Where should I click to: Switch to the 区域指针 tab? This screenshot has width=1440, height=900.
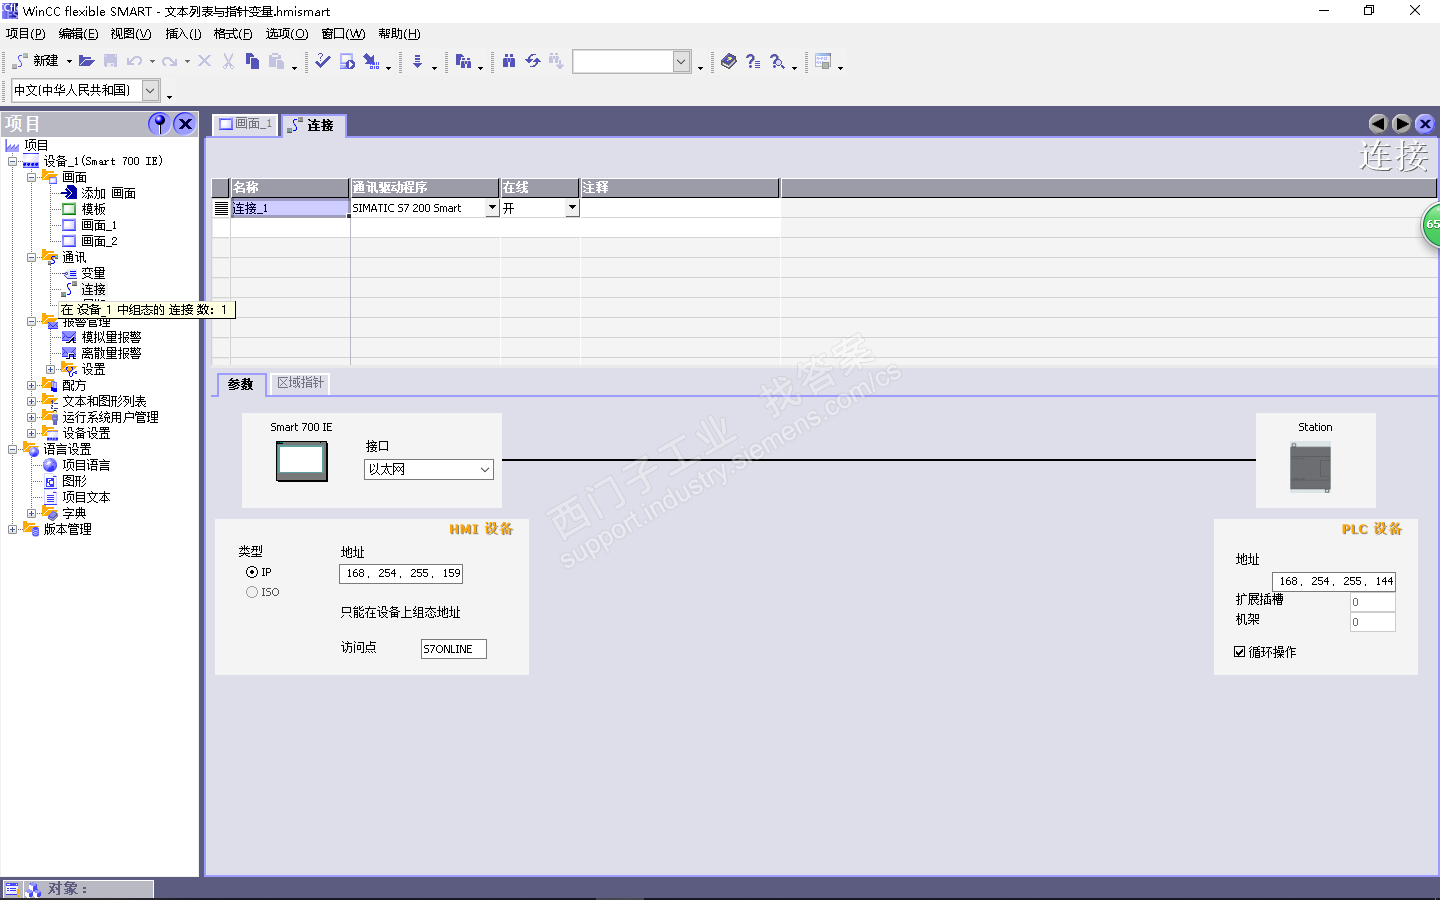300,383
